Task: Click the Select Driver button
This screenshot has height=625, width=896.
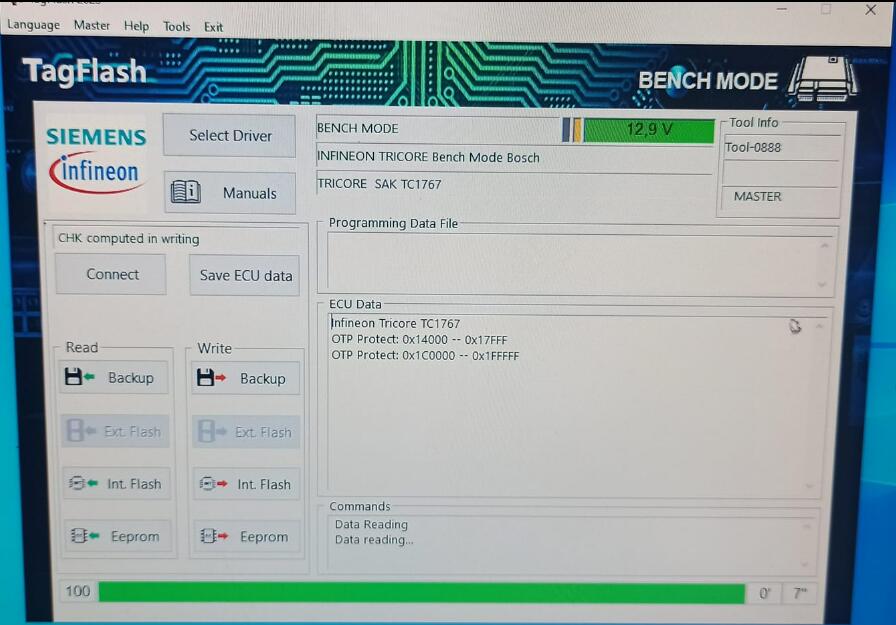Action: (x=230, y=135)
